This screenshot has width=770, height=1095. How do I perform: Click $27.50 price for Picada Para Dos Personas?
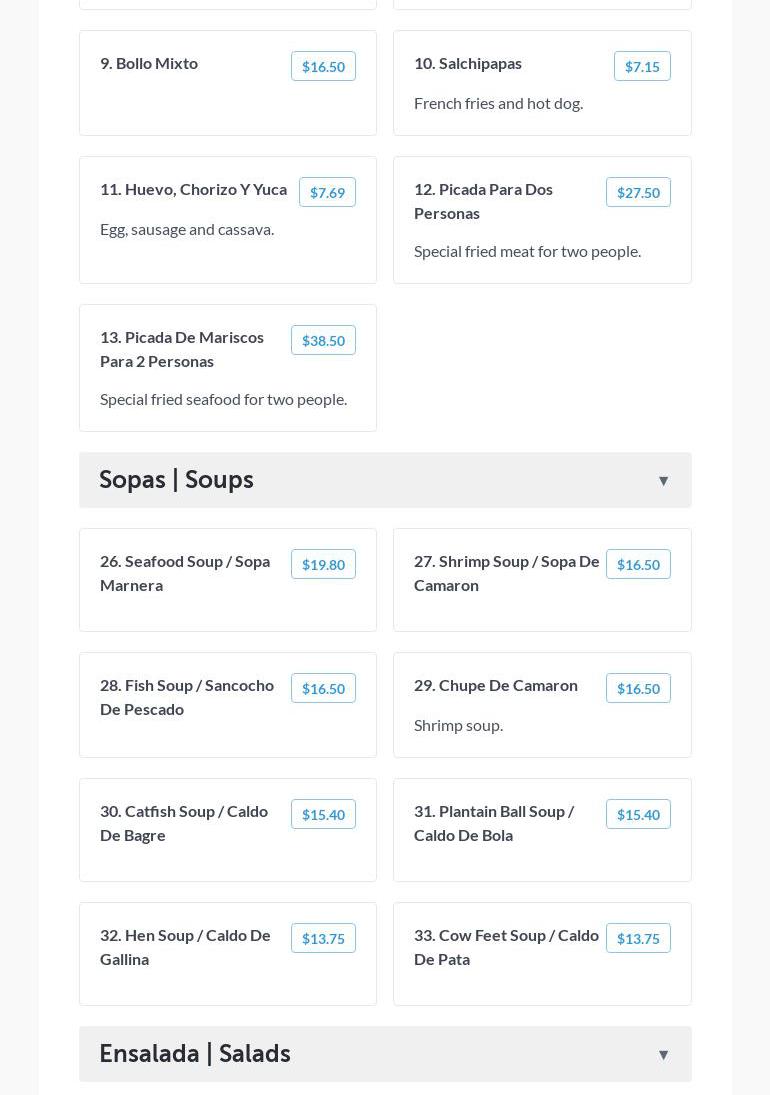[x=638, y=193]
